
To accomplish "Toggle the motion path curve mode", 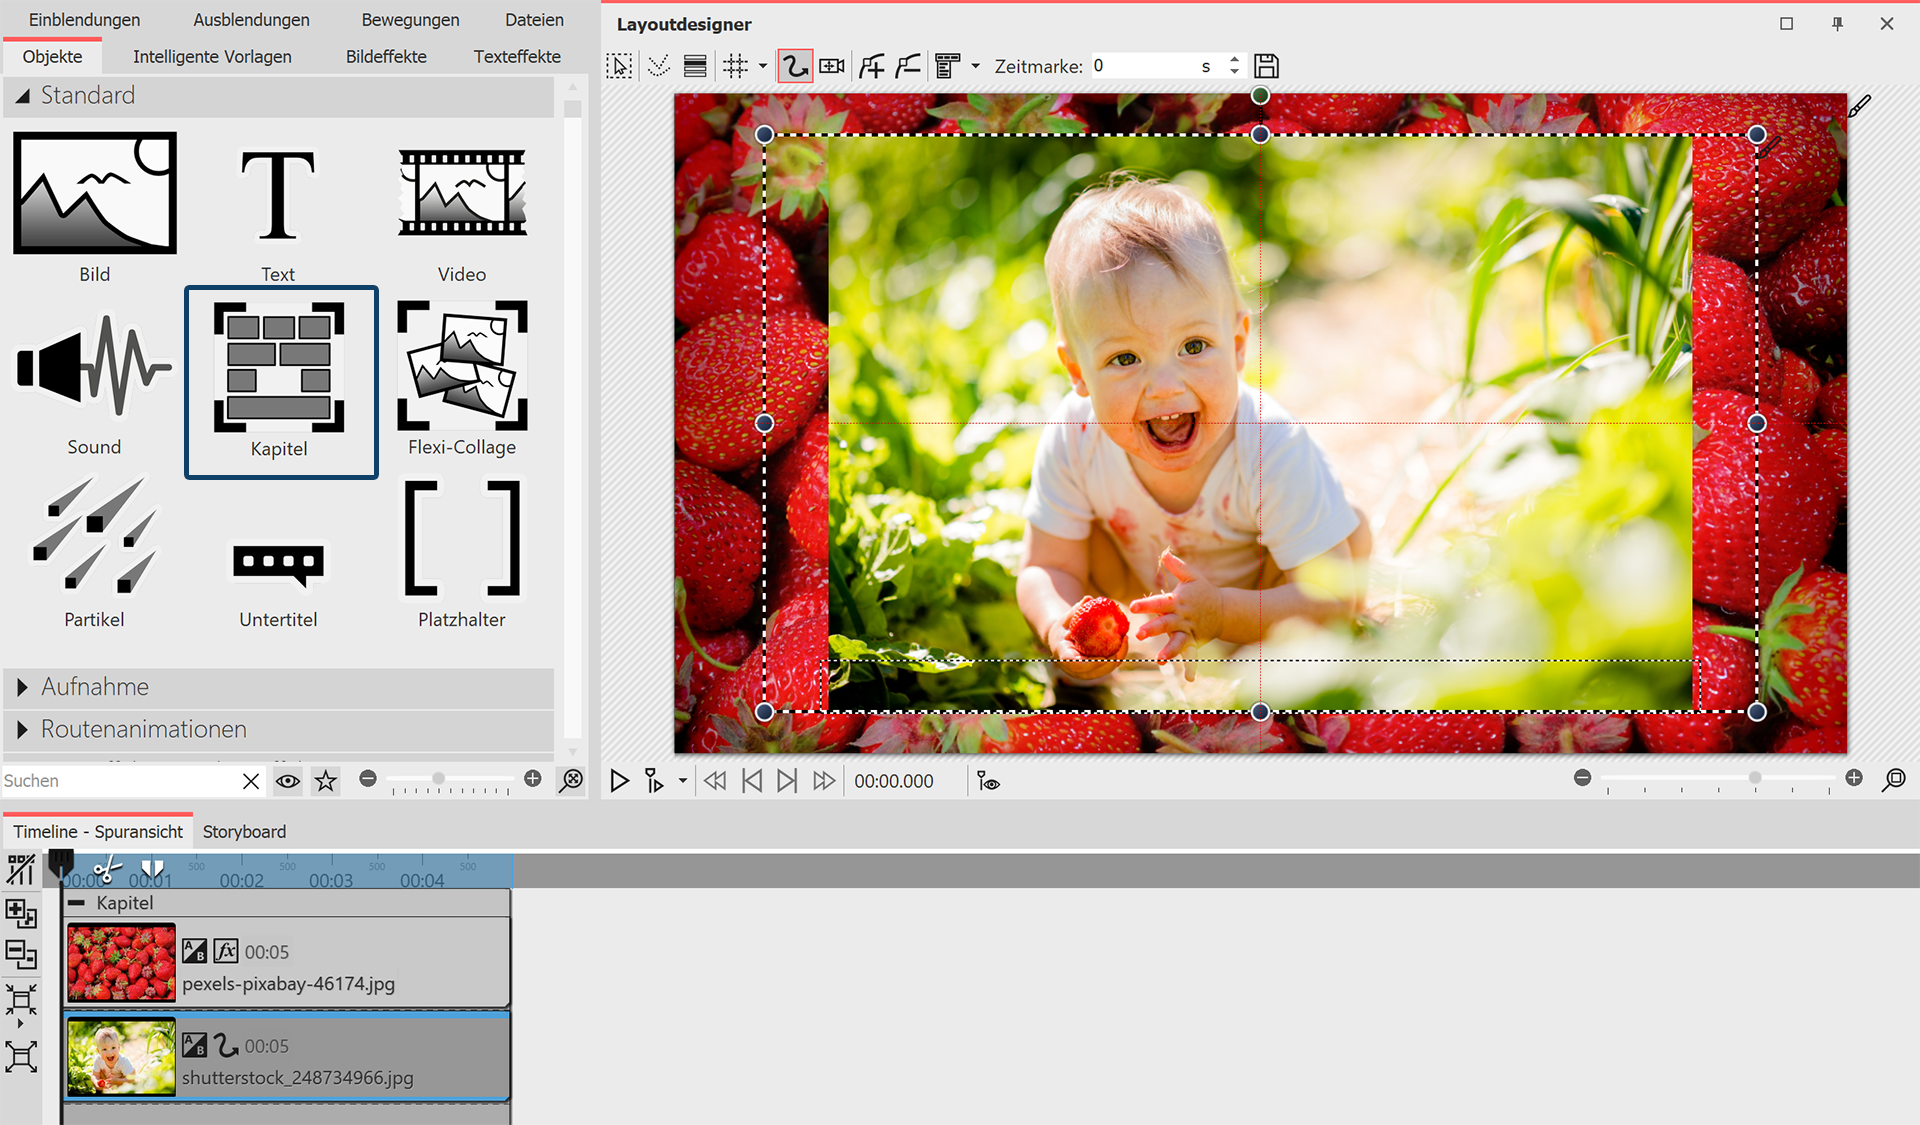I will pyautogui.click(x=794, y=65).
